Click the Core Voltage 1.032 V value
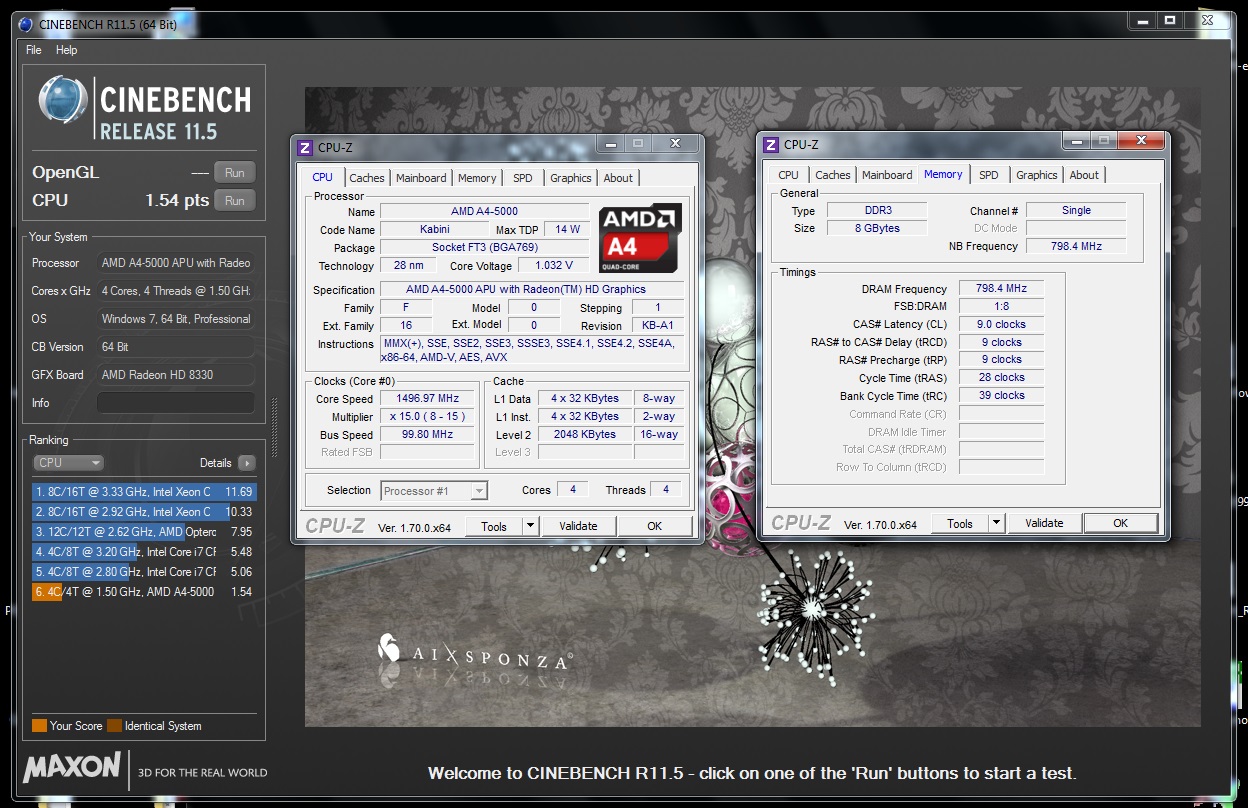This screenshot has height=808, width=1248. (554, 266)
